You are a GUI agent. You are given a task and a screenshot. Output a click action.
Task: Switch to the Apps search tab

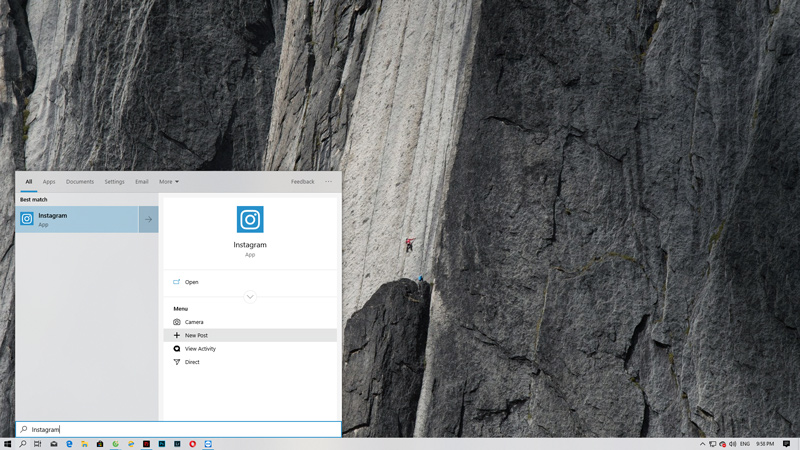(49, 182)
